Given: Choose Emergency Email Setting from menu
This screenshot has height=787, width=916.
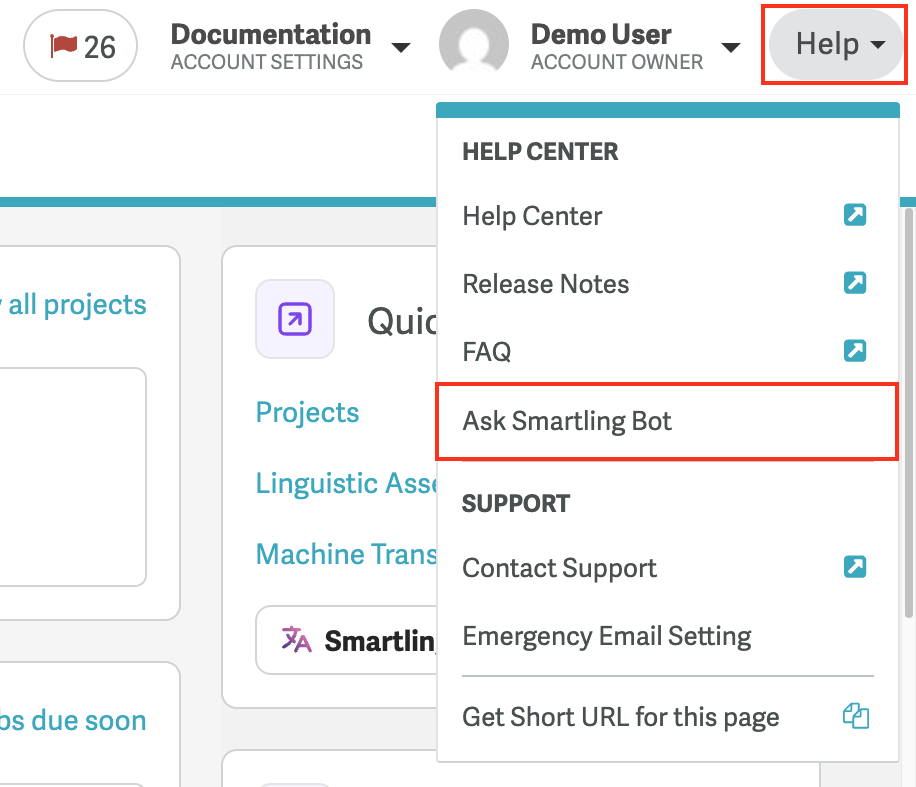Looking at the screenshot, I should 607,636.
